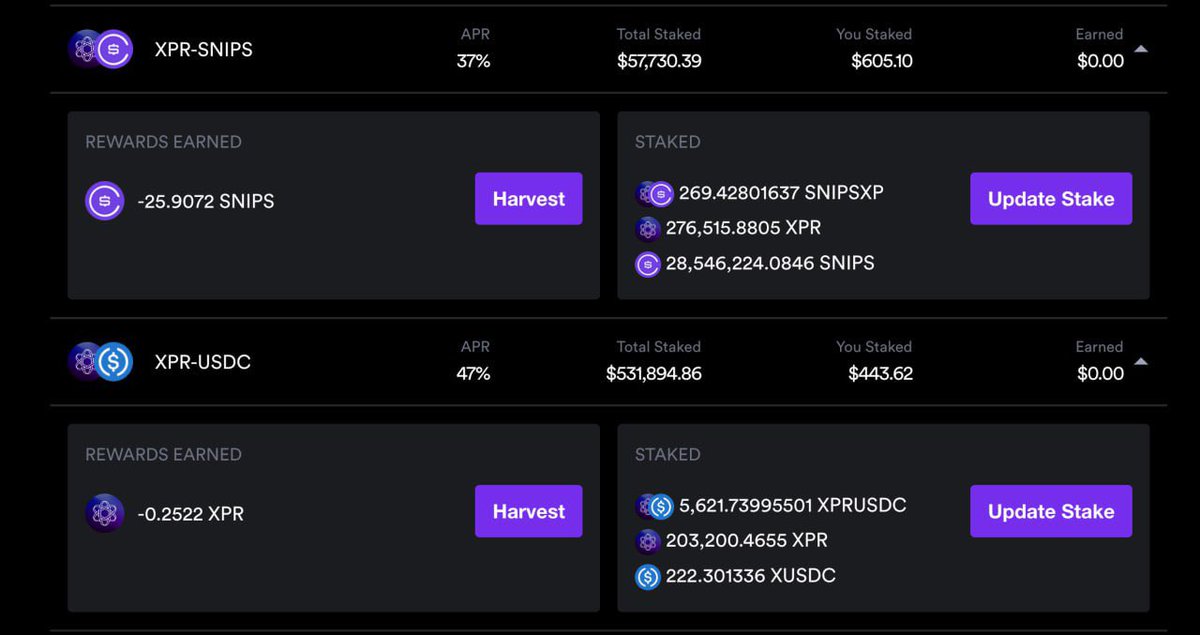The width and height of the screenshot is (1200, 635).
Task: Click the SNIPS icon beside 28,546,224.0846
Action: coord(648,265)
